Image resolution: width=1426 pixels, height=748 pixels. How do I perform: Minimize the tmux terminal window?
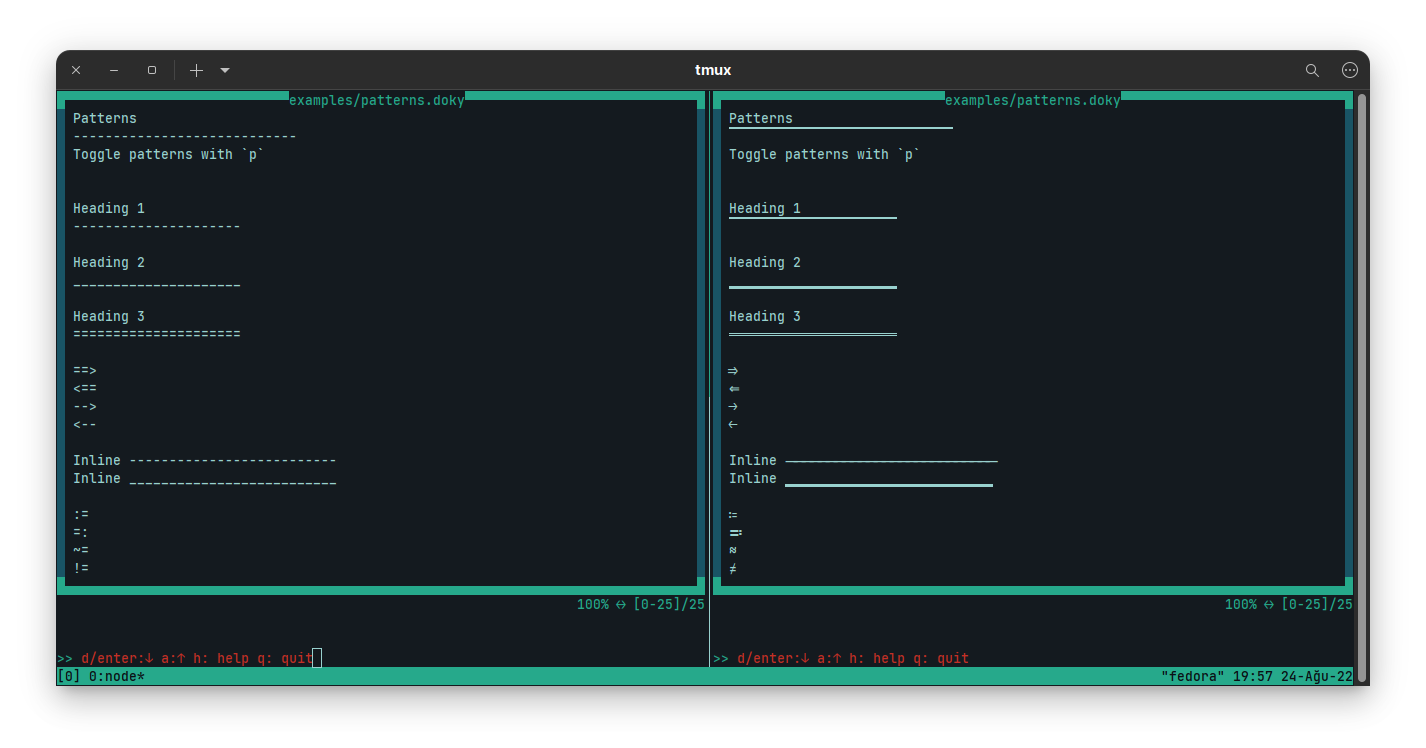click(114, 70)
